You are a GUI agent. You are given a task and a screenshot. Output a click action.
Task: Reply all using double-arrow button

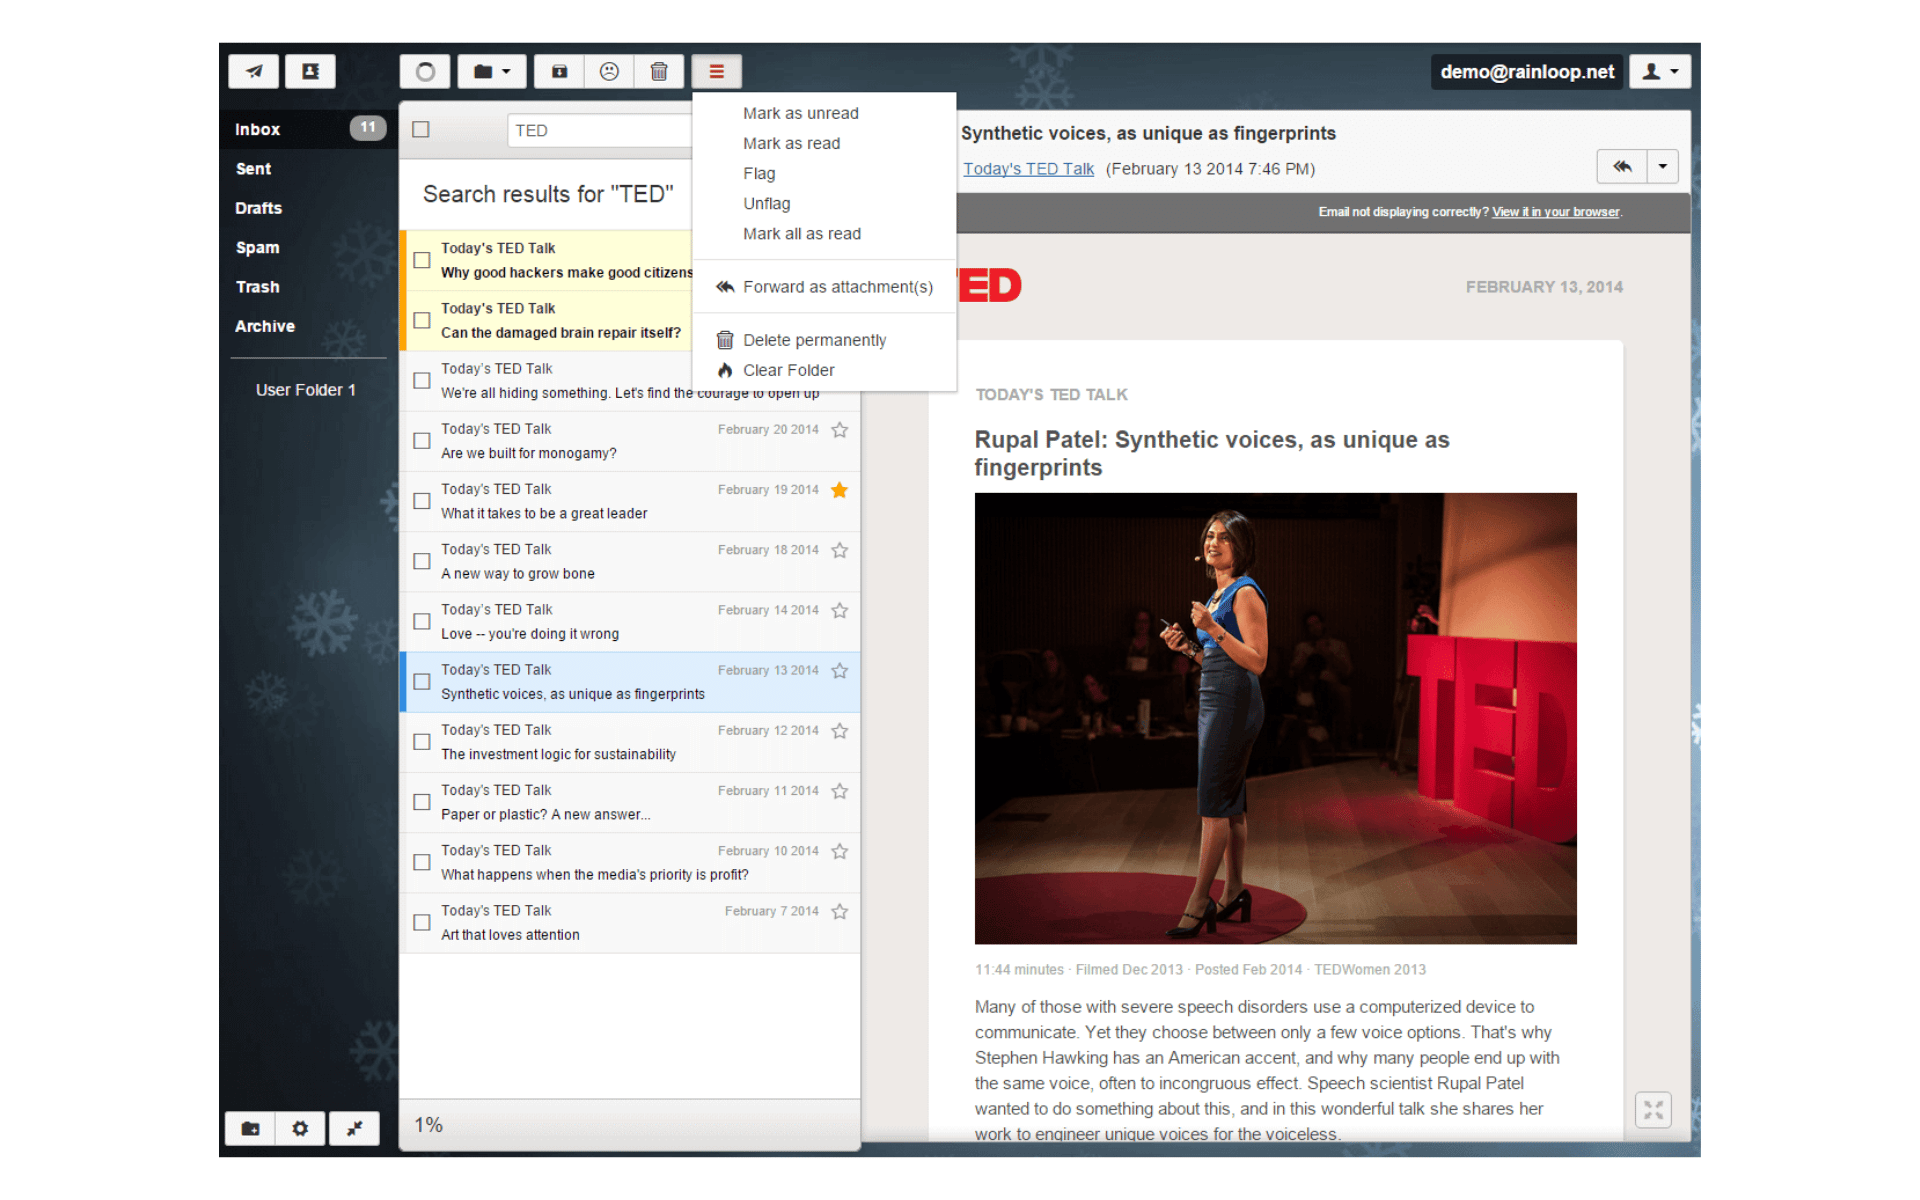pyautogui.click(x=1622, y=166)
